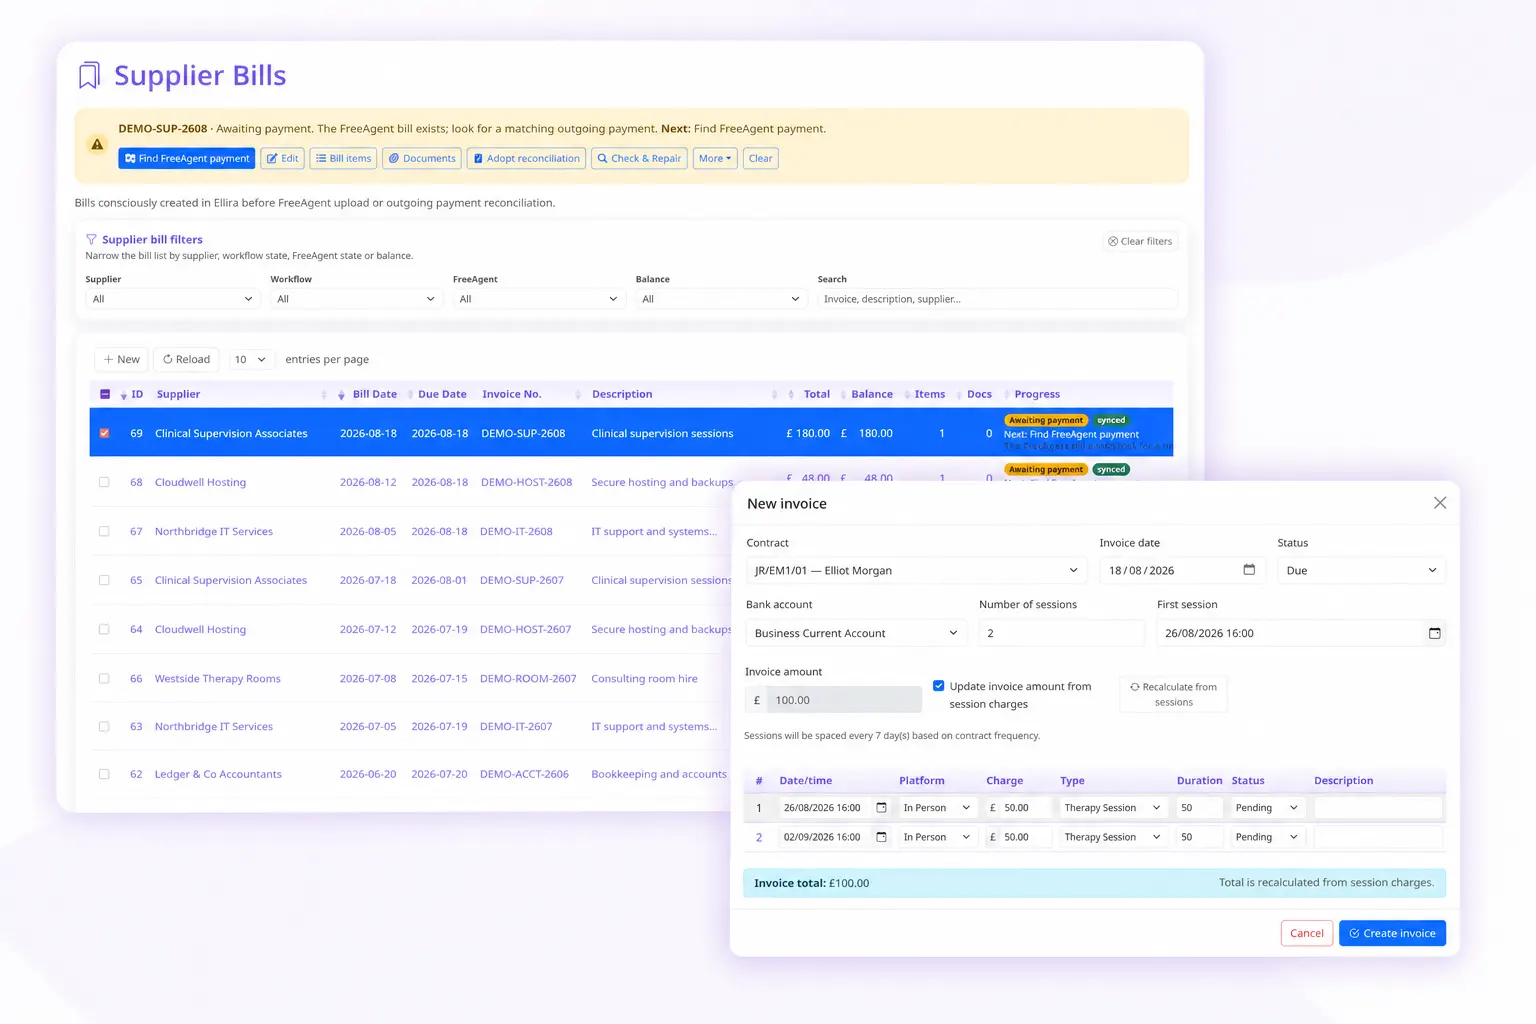Run Check & Repair
The height and width of the screenshot is (1024, 1536).
639,158
